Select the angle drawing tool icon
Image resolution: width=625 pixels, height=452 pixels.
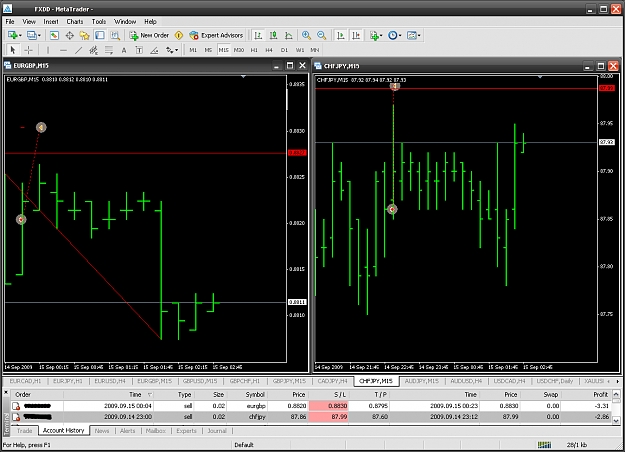click(154, 50)
